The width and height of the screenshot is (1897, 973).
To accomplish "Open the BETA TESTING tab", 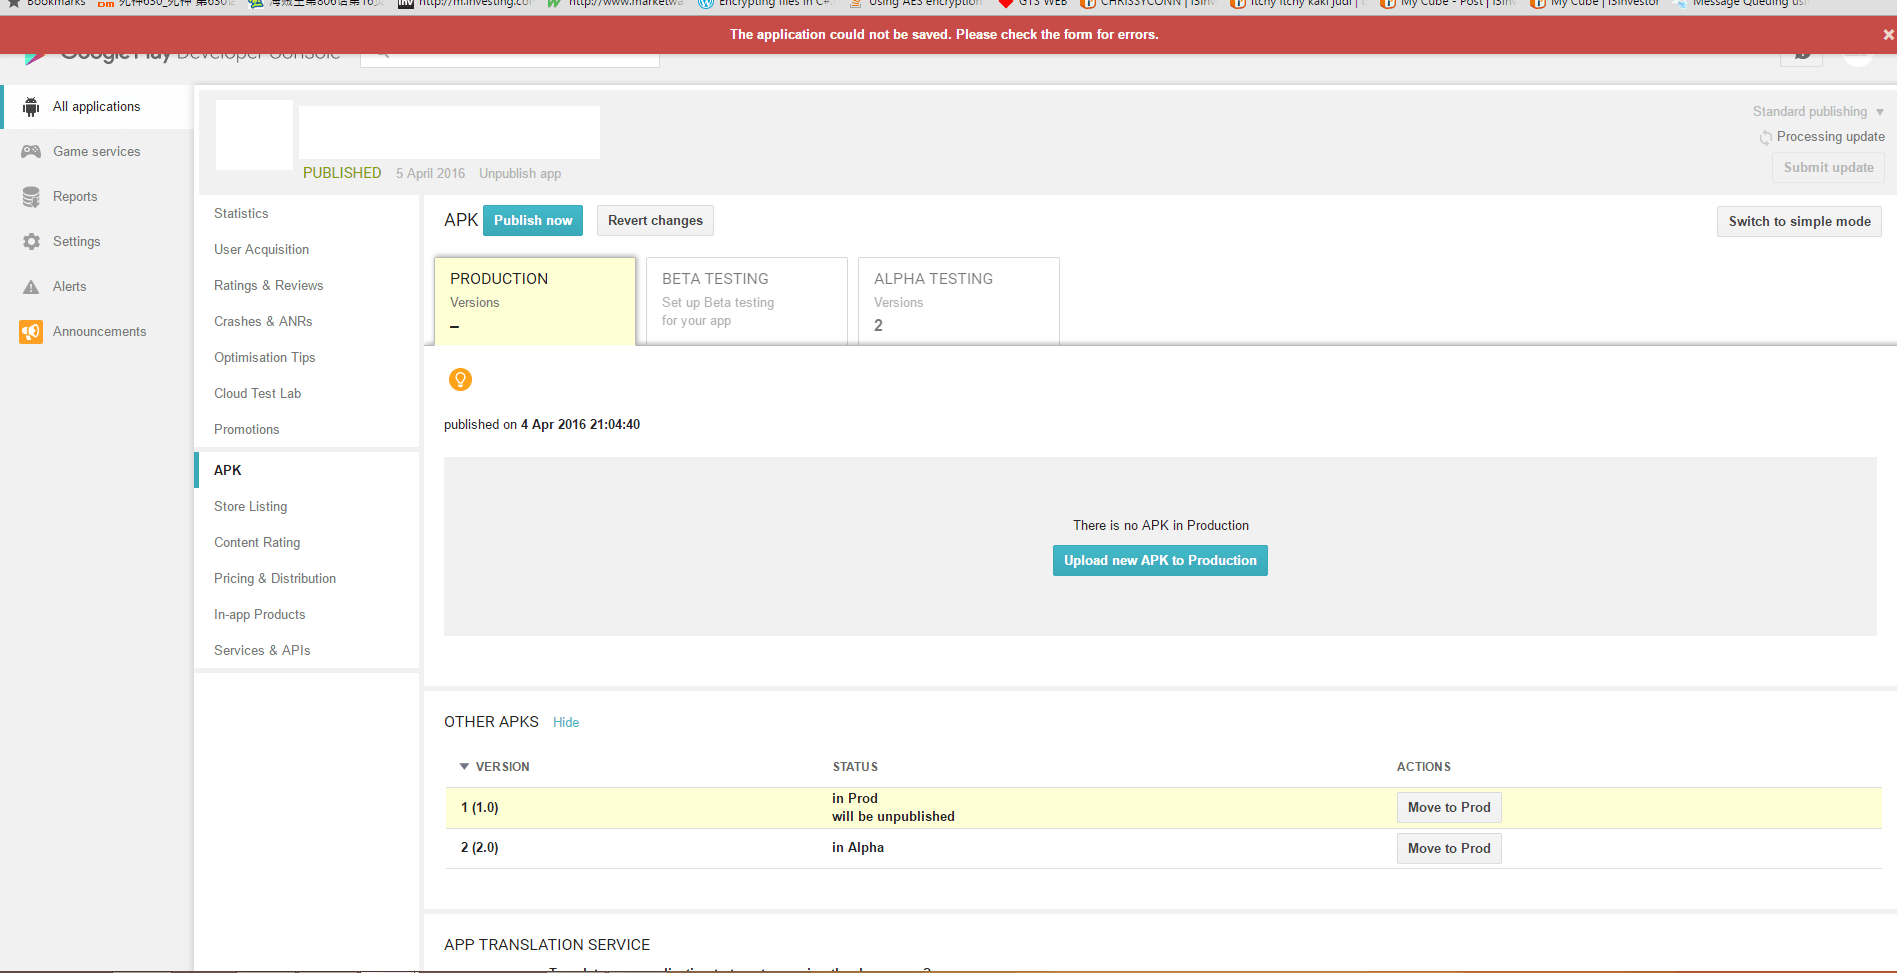I will [x=746, y=300].
